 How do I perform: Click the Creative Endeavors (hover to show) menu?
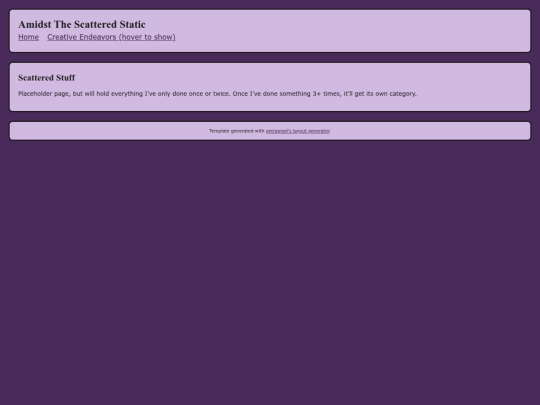click(x=111, y=37)
